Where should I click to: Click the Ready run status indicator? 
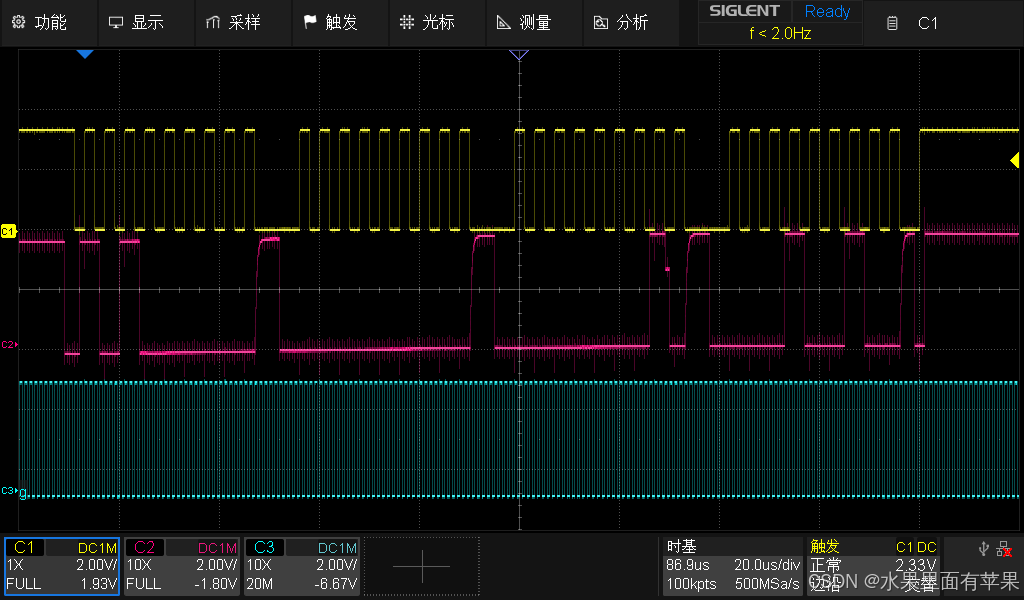[x=827, y=11]
